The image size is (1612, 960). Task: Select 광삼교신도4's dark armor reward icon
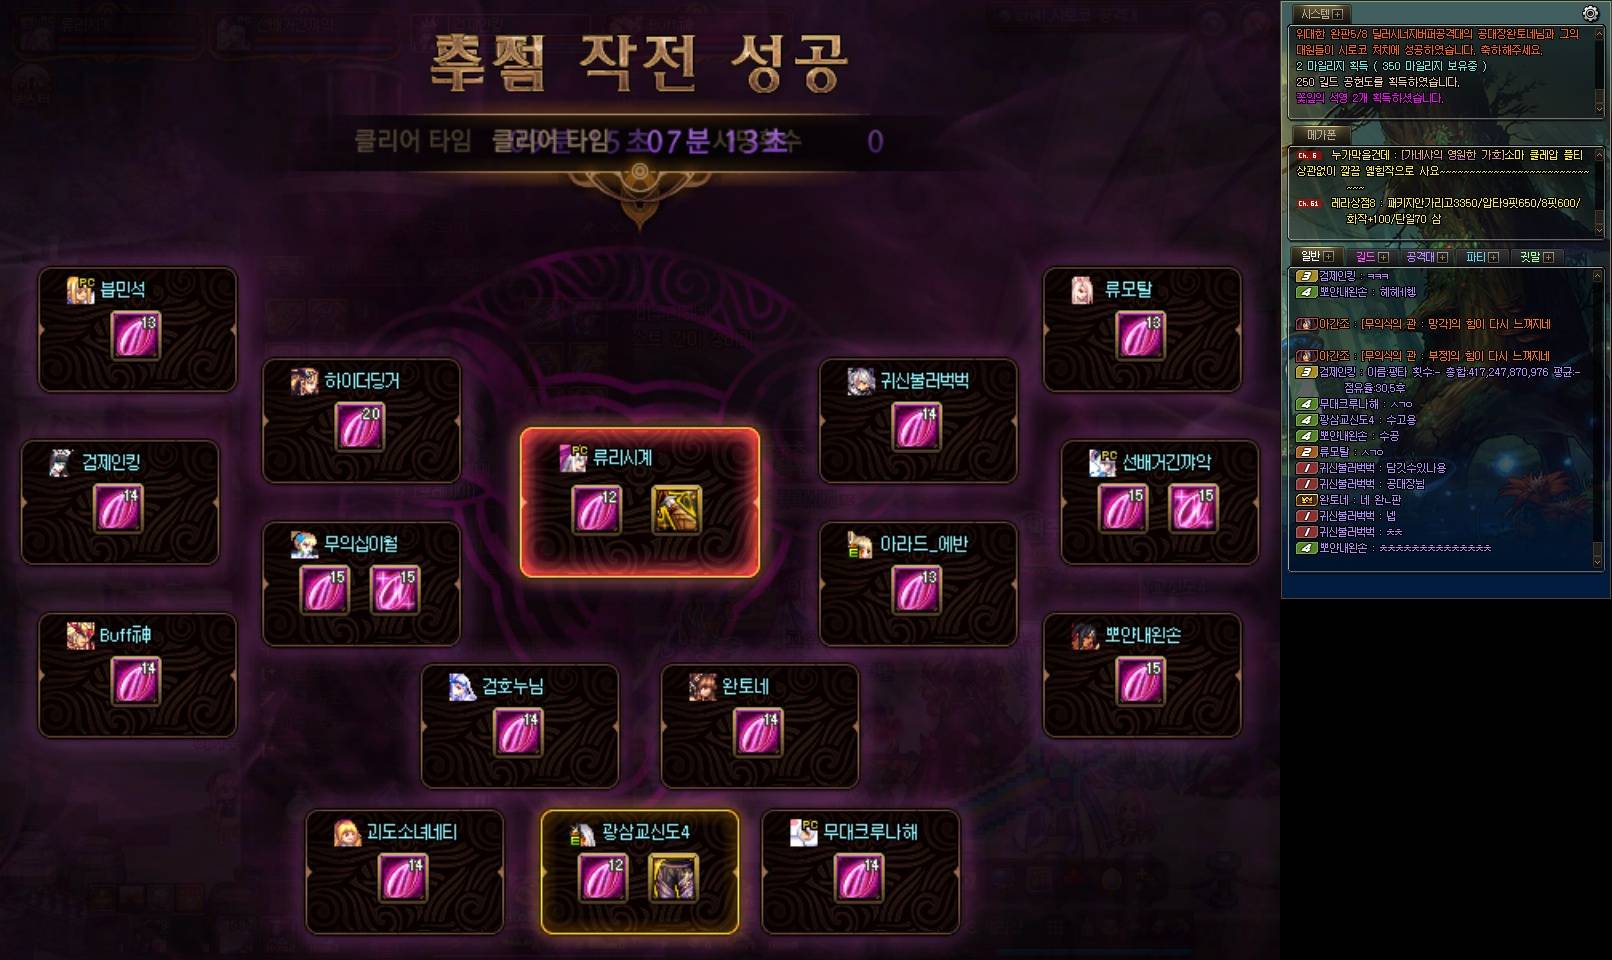pos(673,878)
